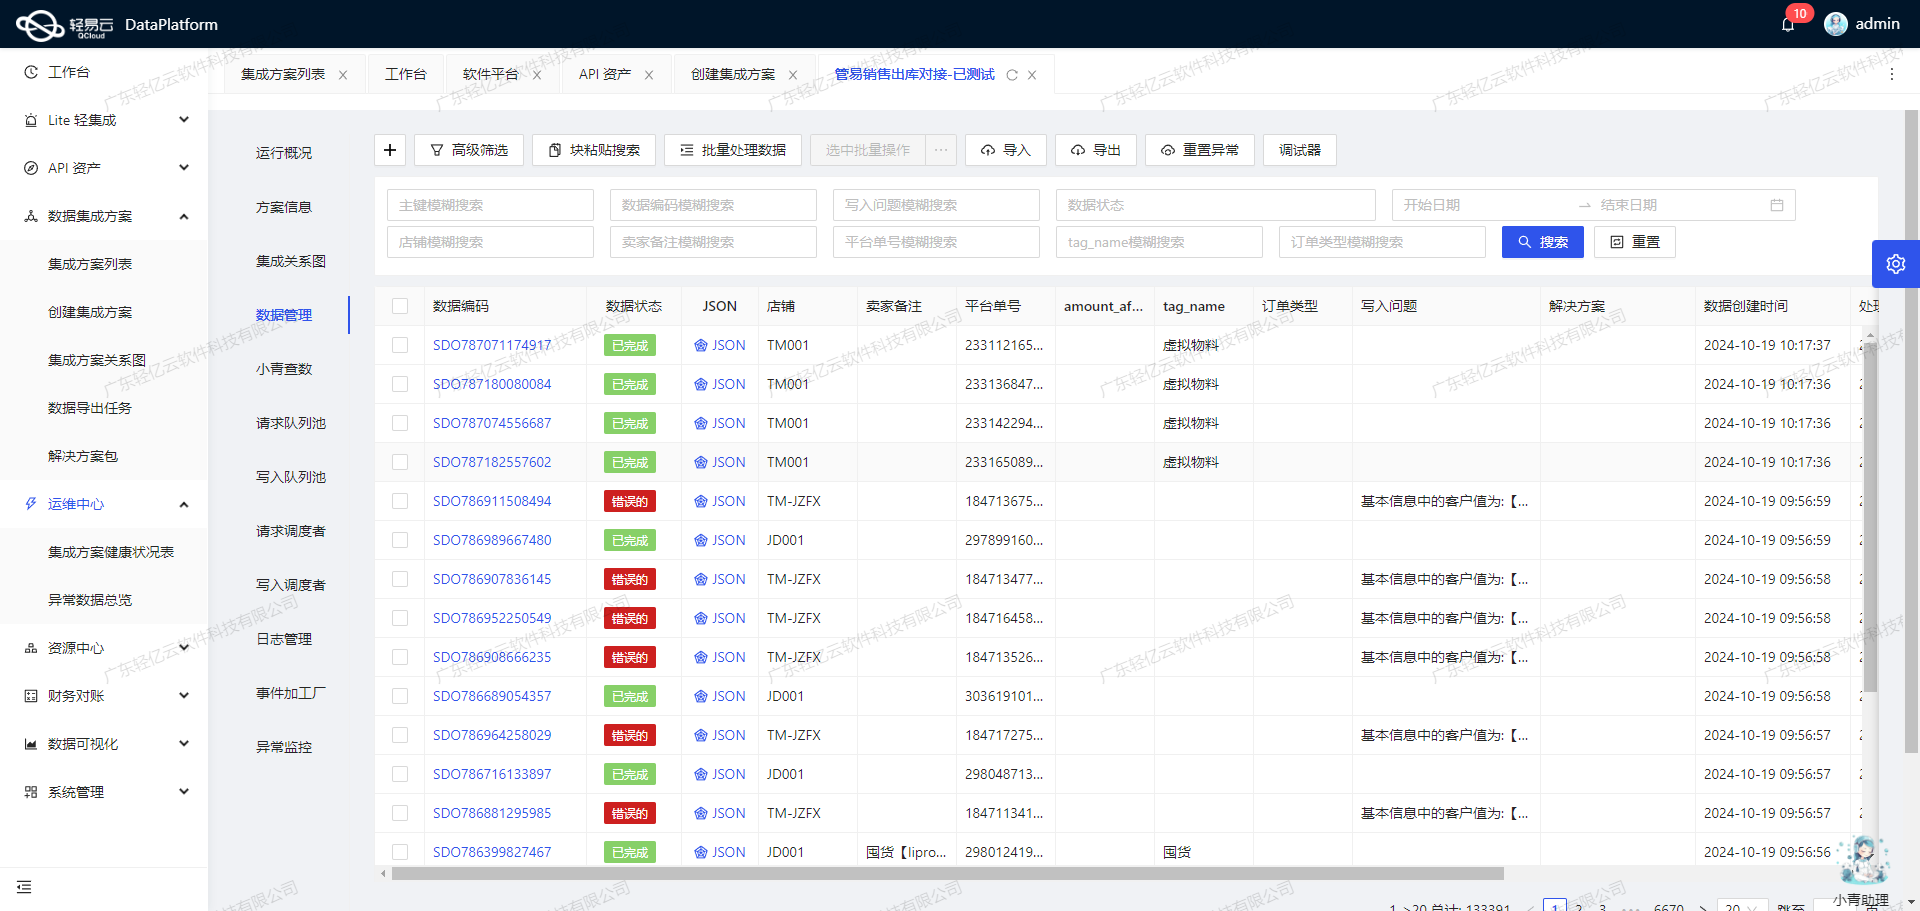The height and width of the screenshot is (911, 1920).
Task: Click the 搜索 search button
Action: 1542,241
